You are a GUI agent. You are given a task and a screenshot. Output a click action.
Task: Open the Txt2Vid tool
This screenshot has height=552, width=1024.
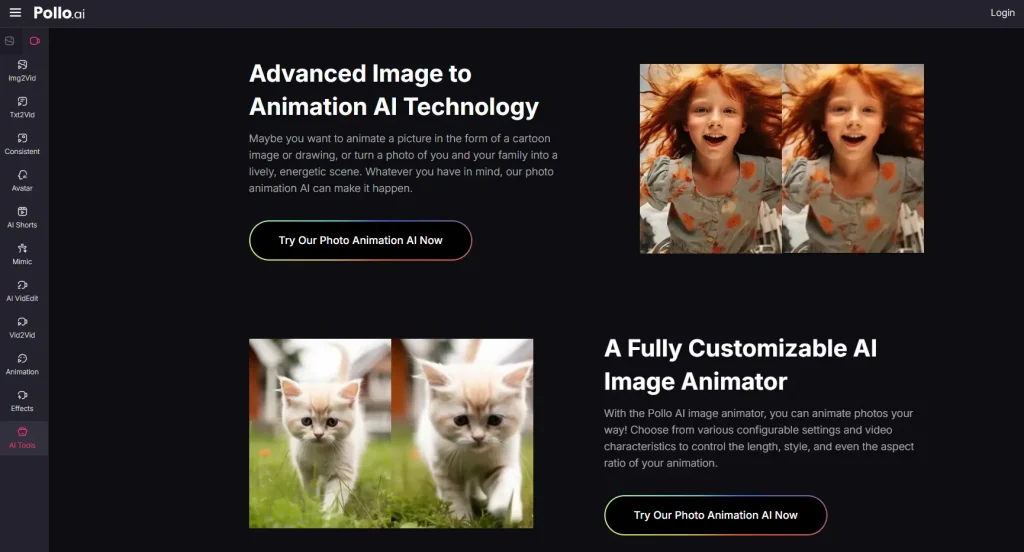[22, 107]
